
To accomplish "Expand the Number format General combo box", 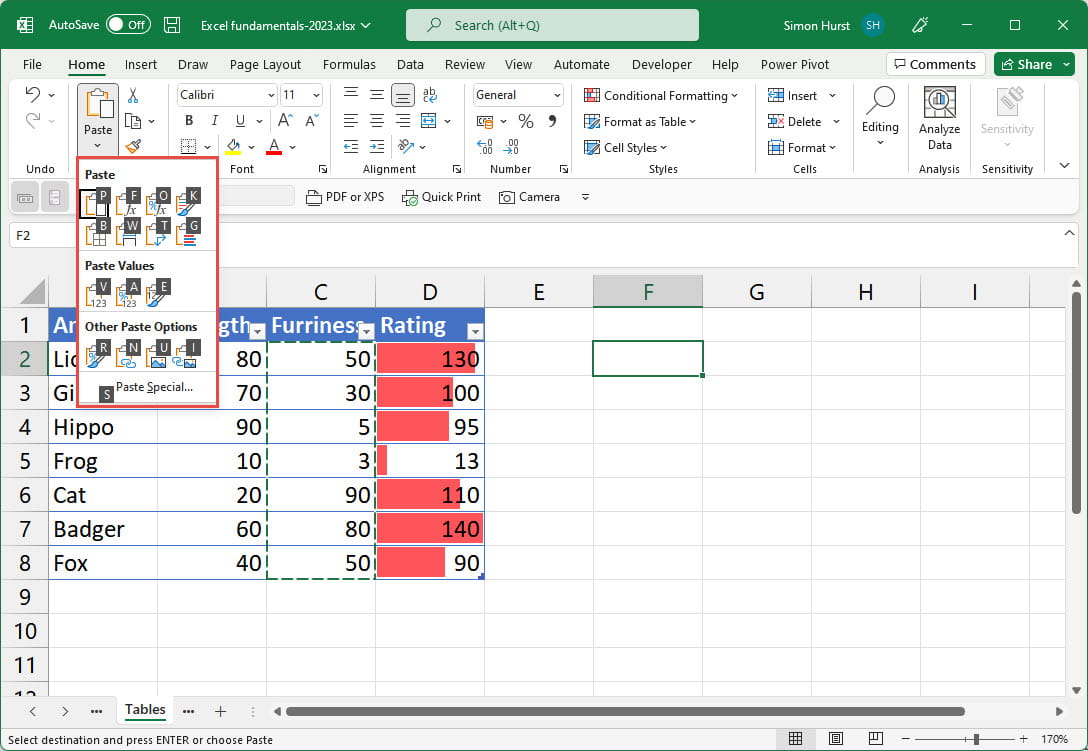I will coord(556,95).
